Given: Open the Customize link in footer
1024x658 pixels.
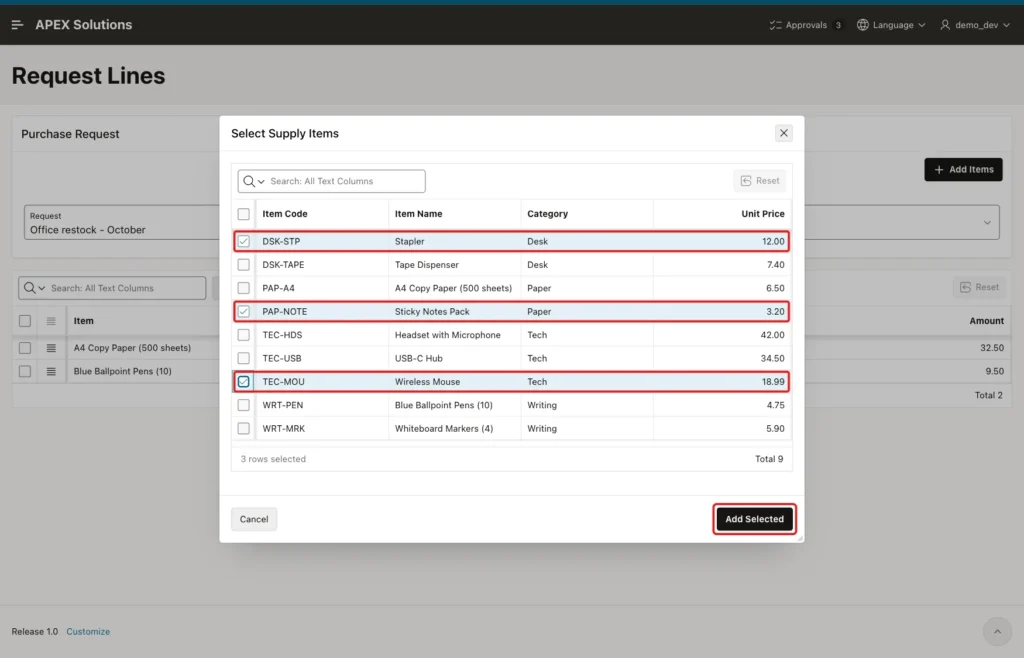Looking at the screenshot, I should 88,631.
